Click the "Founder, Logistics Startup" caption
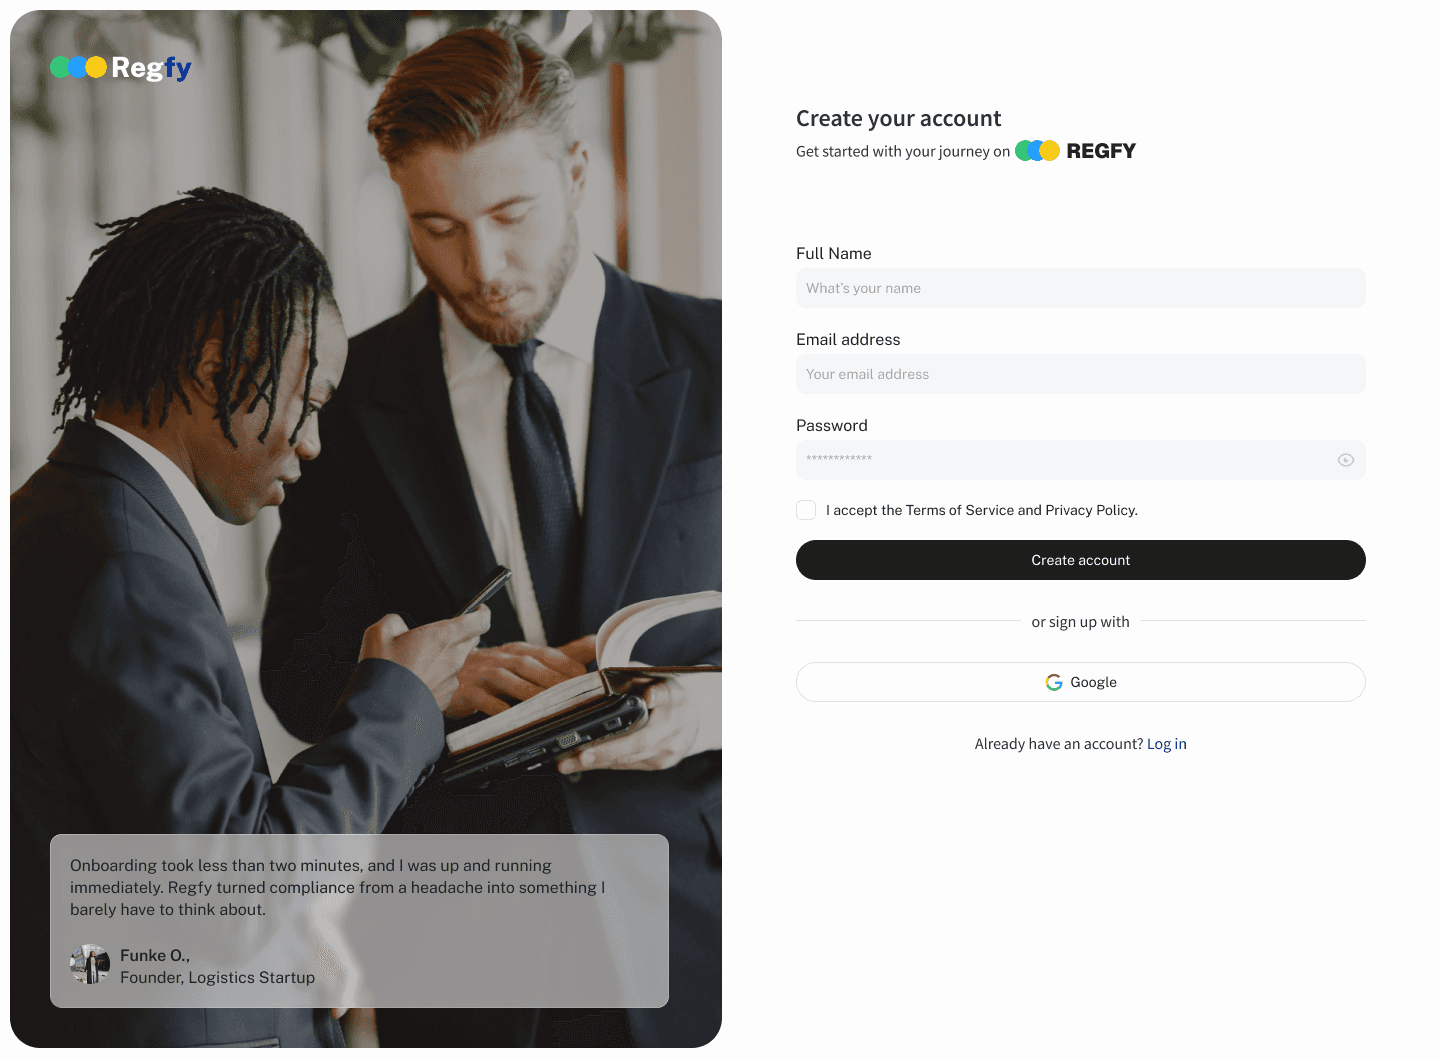The width and height of the screenshot is (1440, 1058). pos(217,978)
